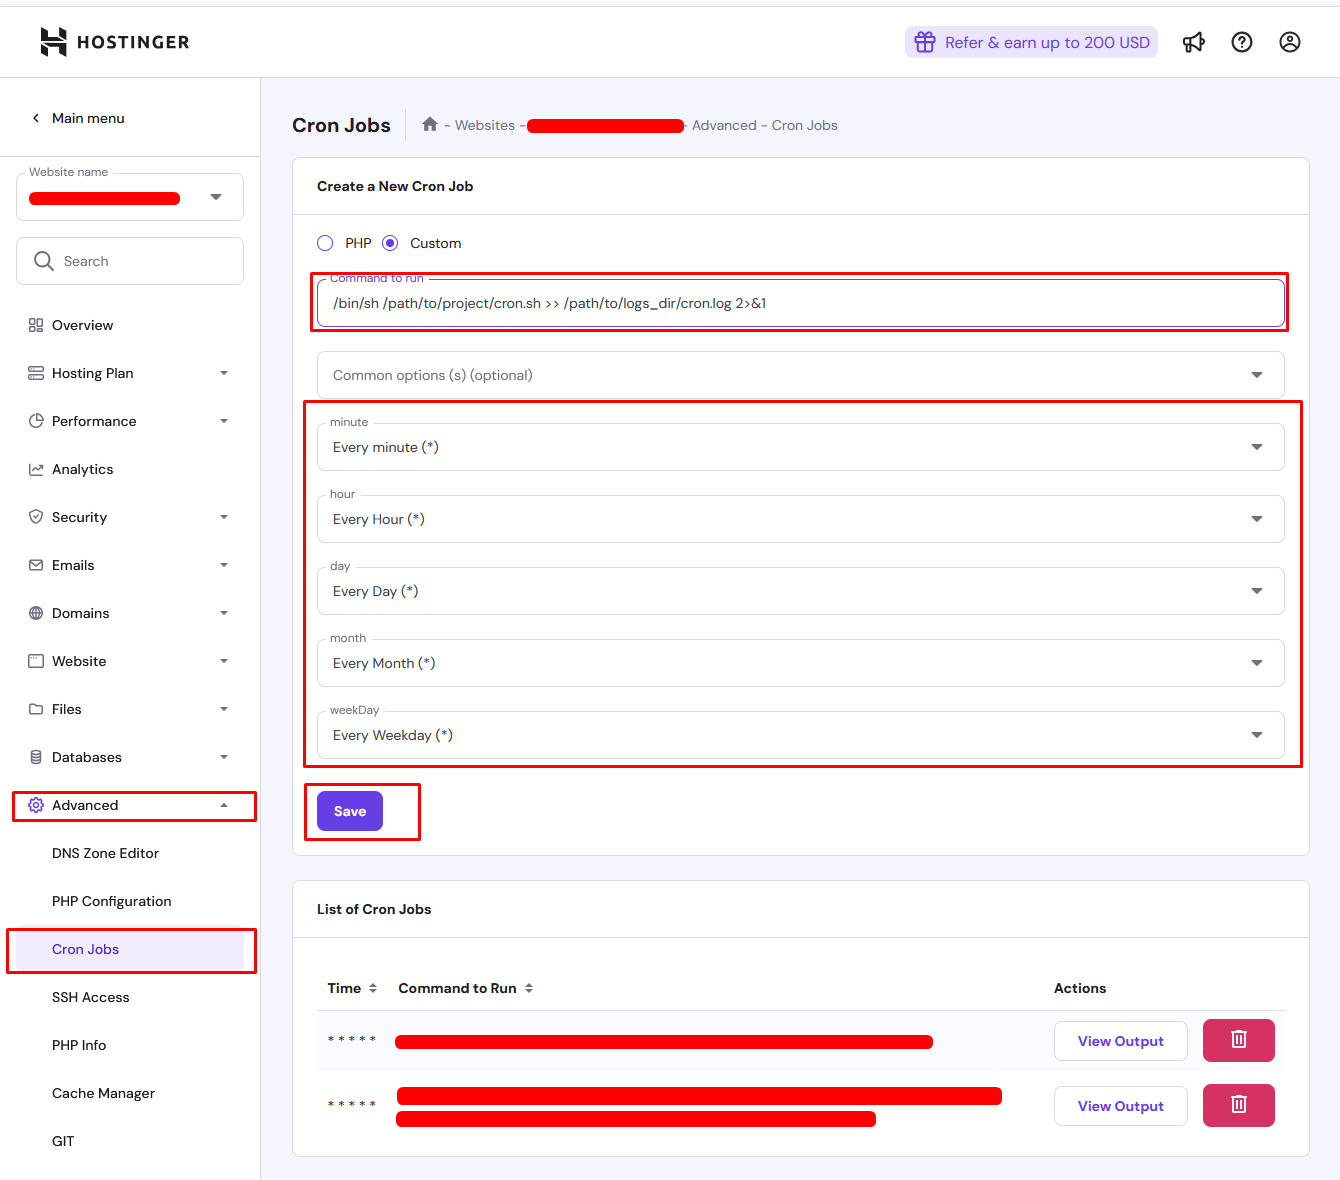Select the Custom radio button

tap(390, 243)
